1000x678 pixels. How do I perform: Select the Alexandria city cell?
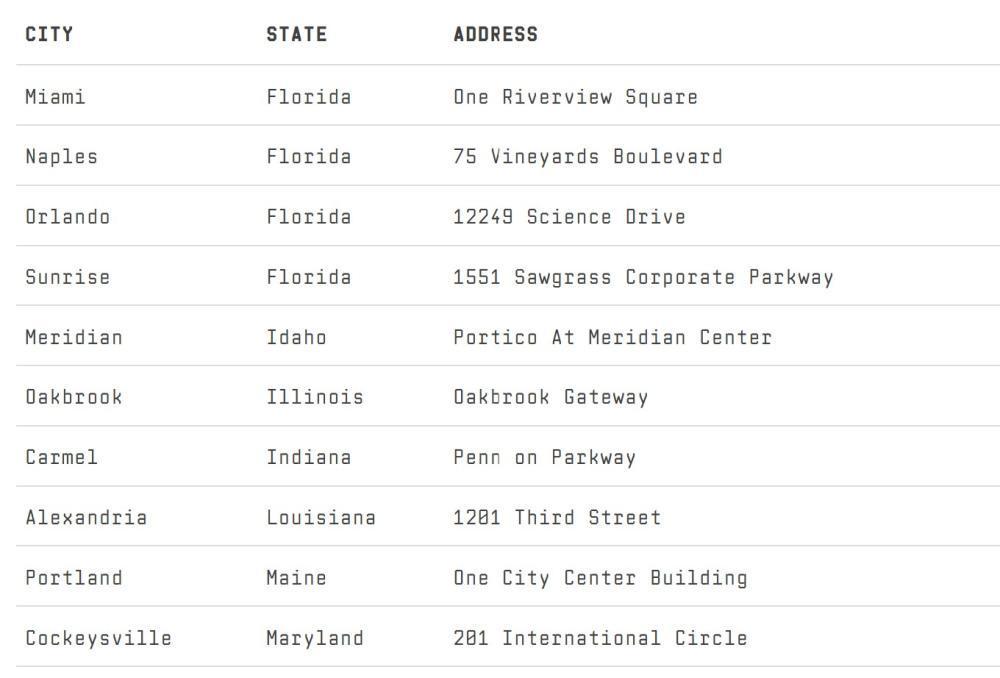tap(86, 517)
